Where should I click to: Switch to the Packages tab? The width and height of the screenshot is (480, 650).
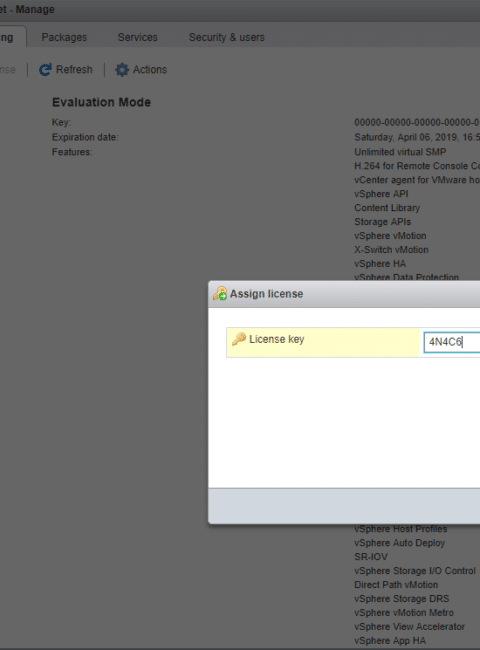click(x=64, y=37)
